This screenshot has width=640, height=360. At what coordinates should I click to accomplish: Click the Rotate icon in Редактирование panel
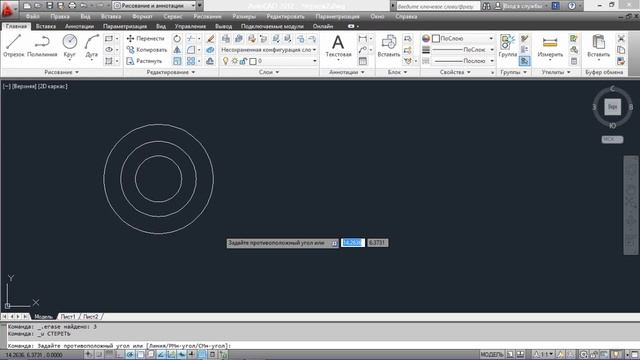[x=177, y=38]
